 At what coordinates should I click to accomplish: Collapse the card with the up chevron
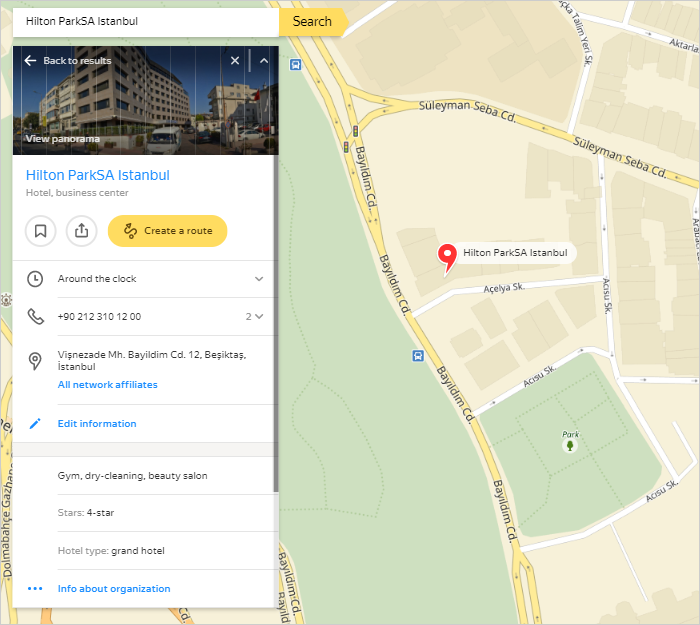tap(264, 61)
